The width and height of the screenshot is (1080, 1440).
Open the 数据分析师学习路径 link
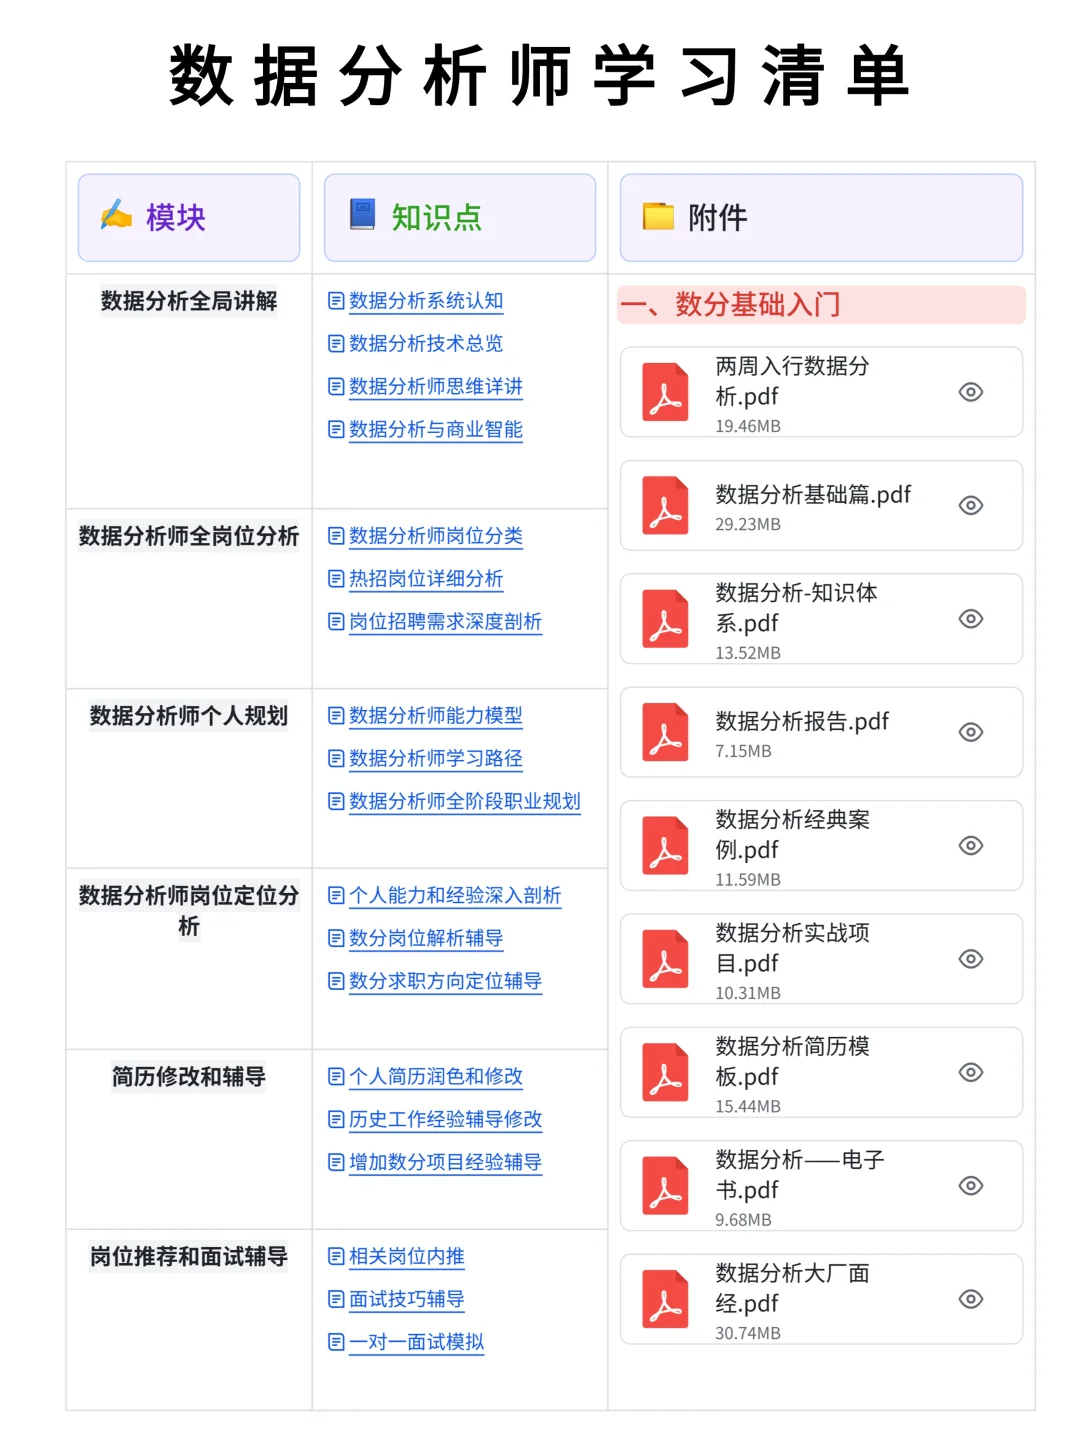434,759
